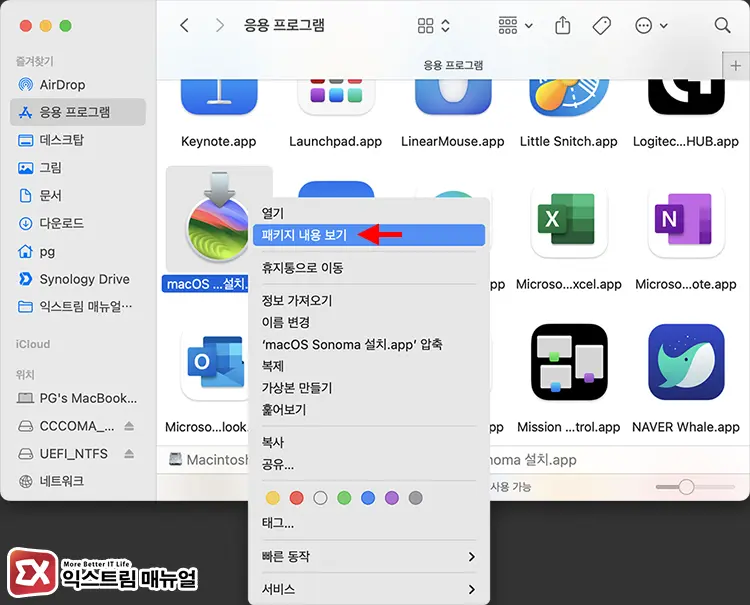Viewport: 750px width, 605px height.
Task: Open the tag editor toolbar icon
Action: click(x=602, y=25)
